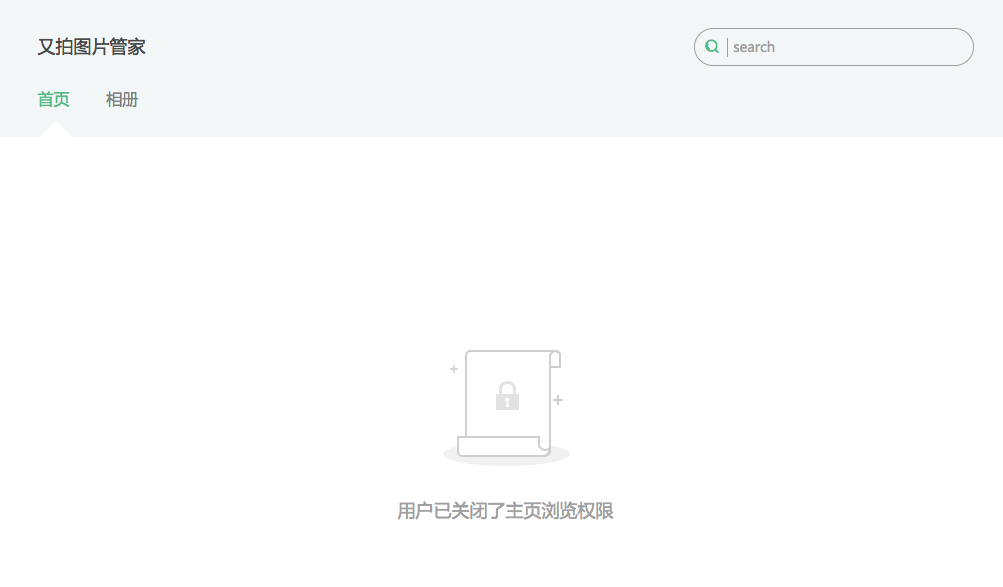Viewport: 1003px width, 587px height.
Task: Click the blank document area above the padlock
Action: click(x=507, y=366)
